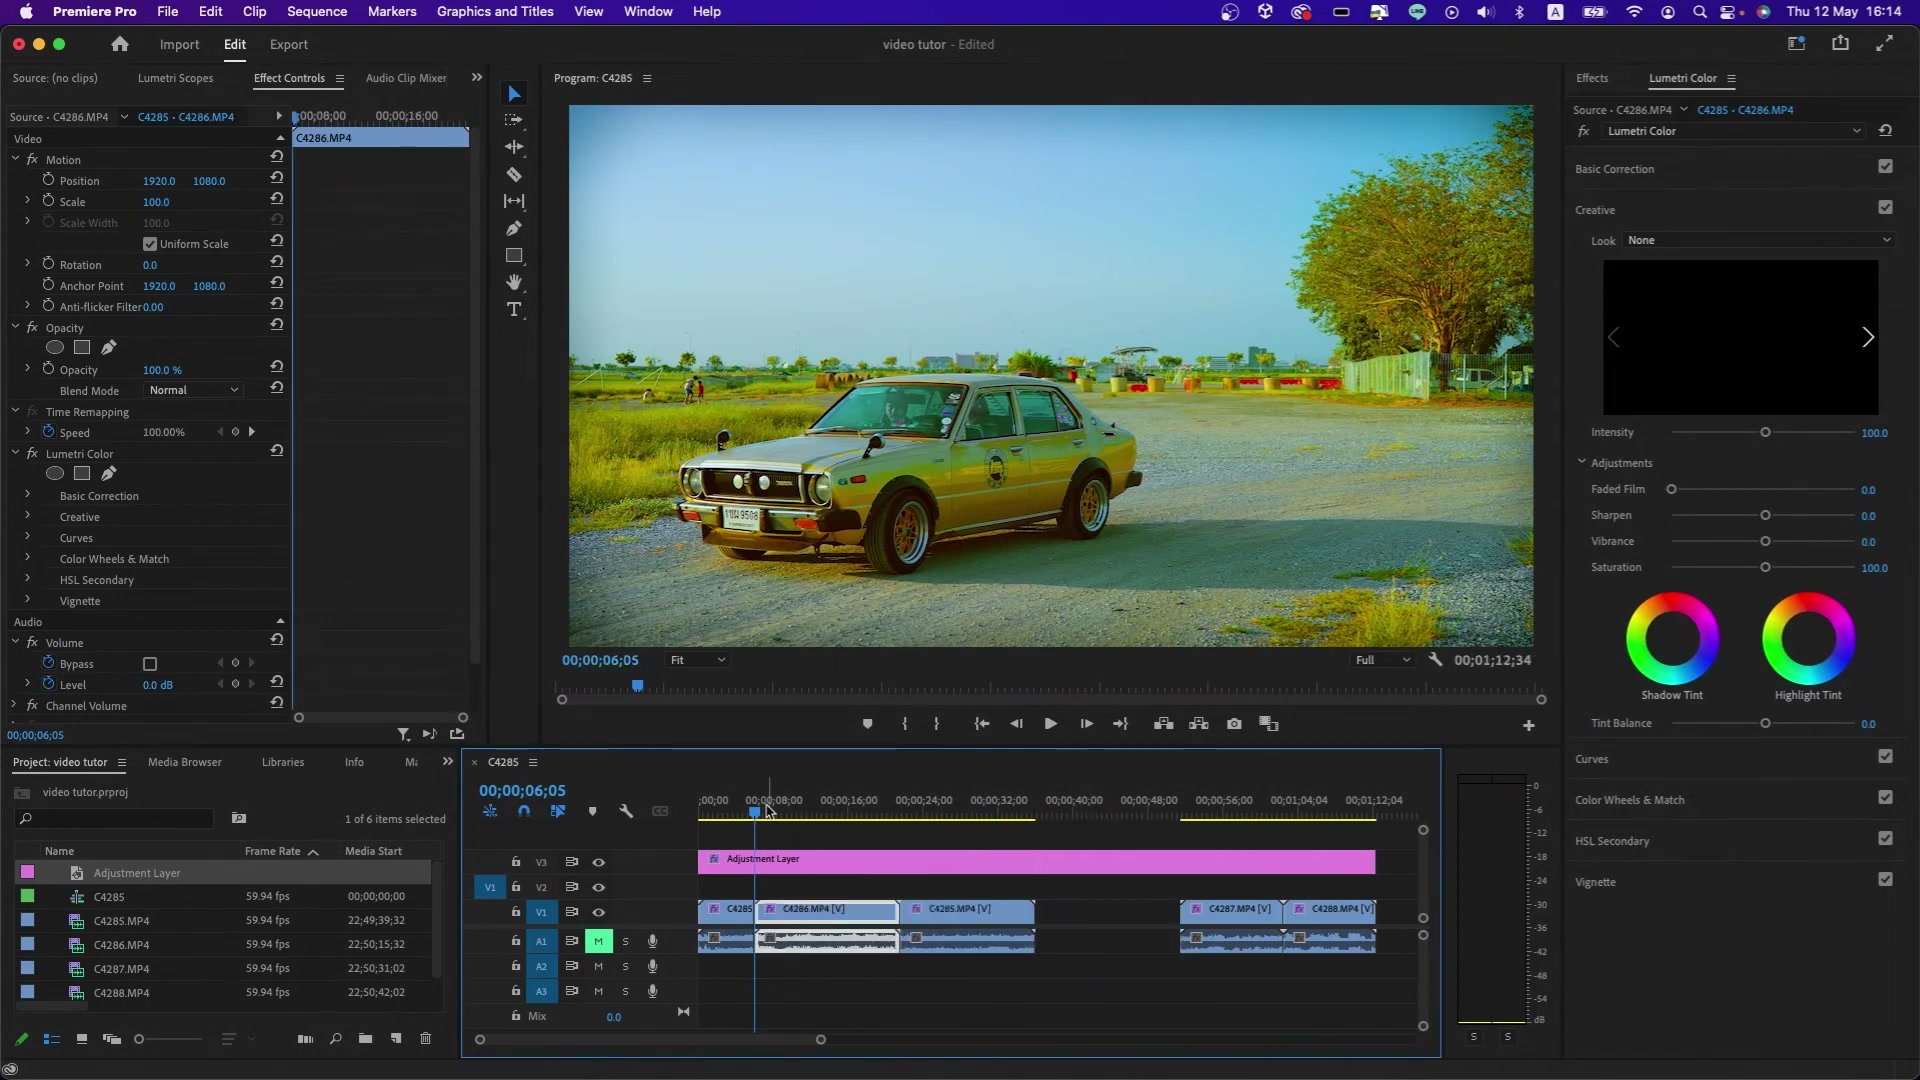Click the Quick Export share icon
The width and height of the screenshot is (1920, 1080).
(1840, 43)
